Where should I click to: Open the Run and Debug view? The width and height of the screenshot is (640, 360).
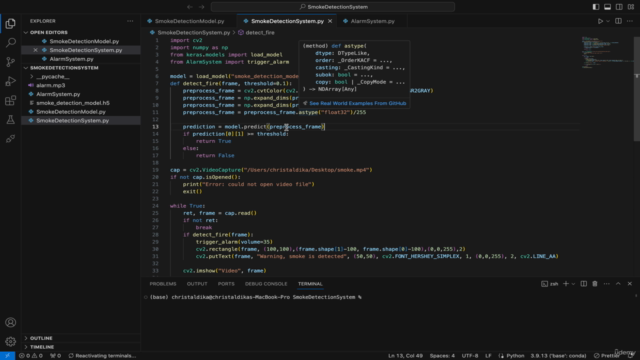coord(11,81)
